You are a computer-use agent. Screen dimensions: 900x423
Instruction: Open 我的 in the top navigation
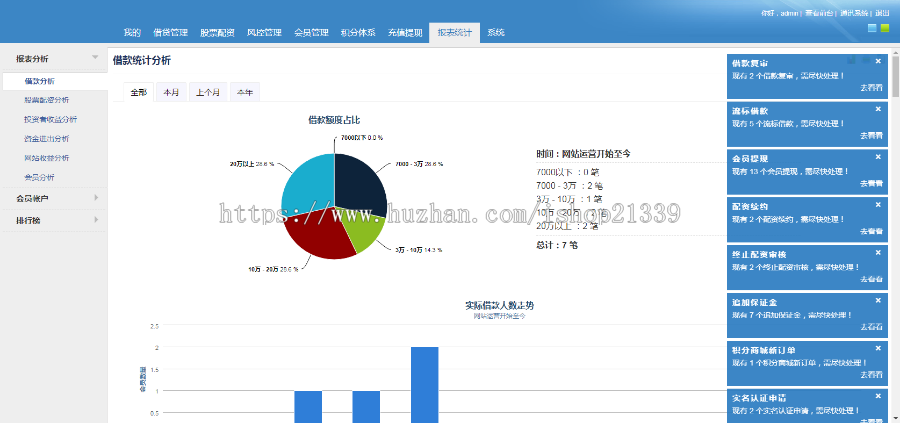coord(132,33)
